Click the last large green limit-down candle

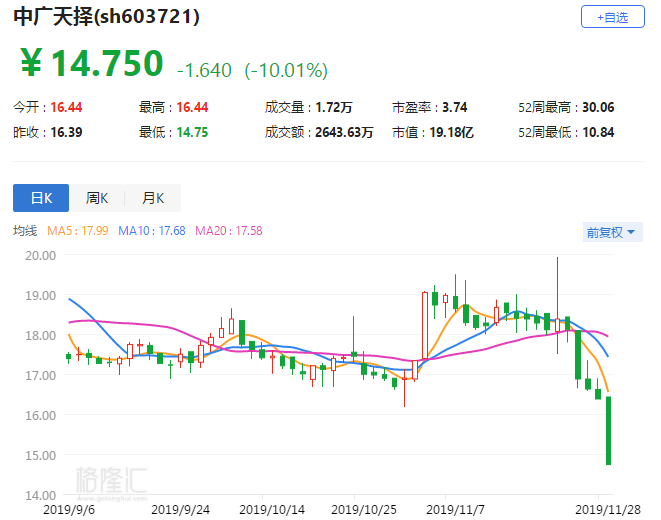coord(608,431)
